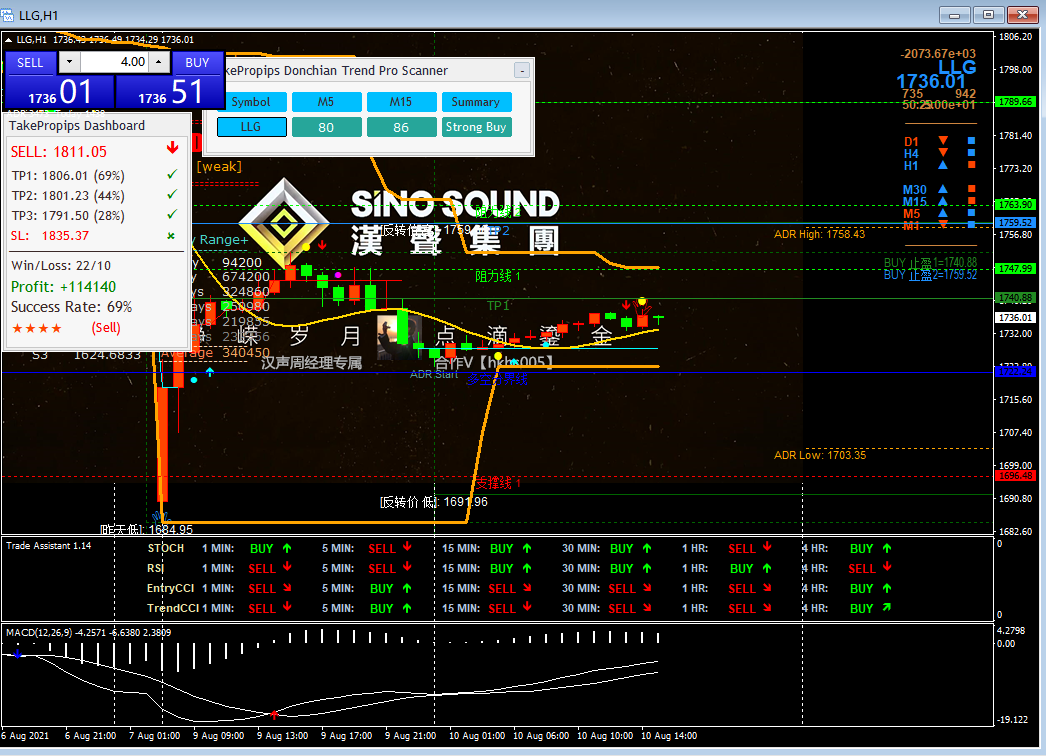This screenshot has height=756, width=1046.
Task: Click the SELL button in one-click trading panel
Action: coord(30,63)
